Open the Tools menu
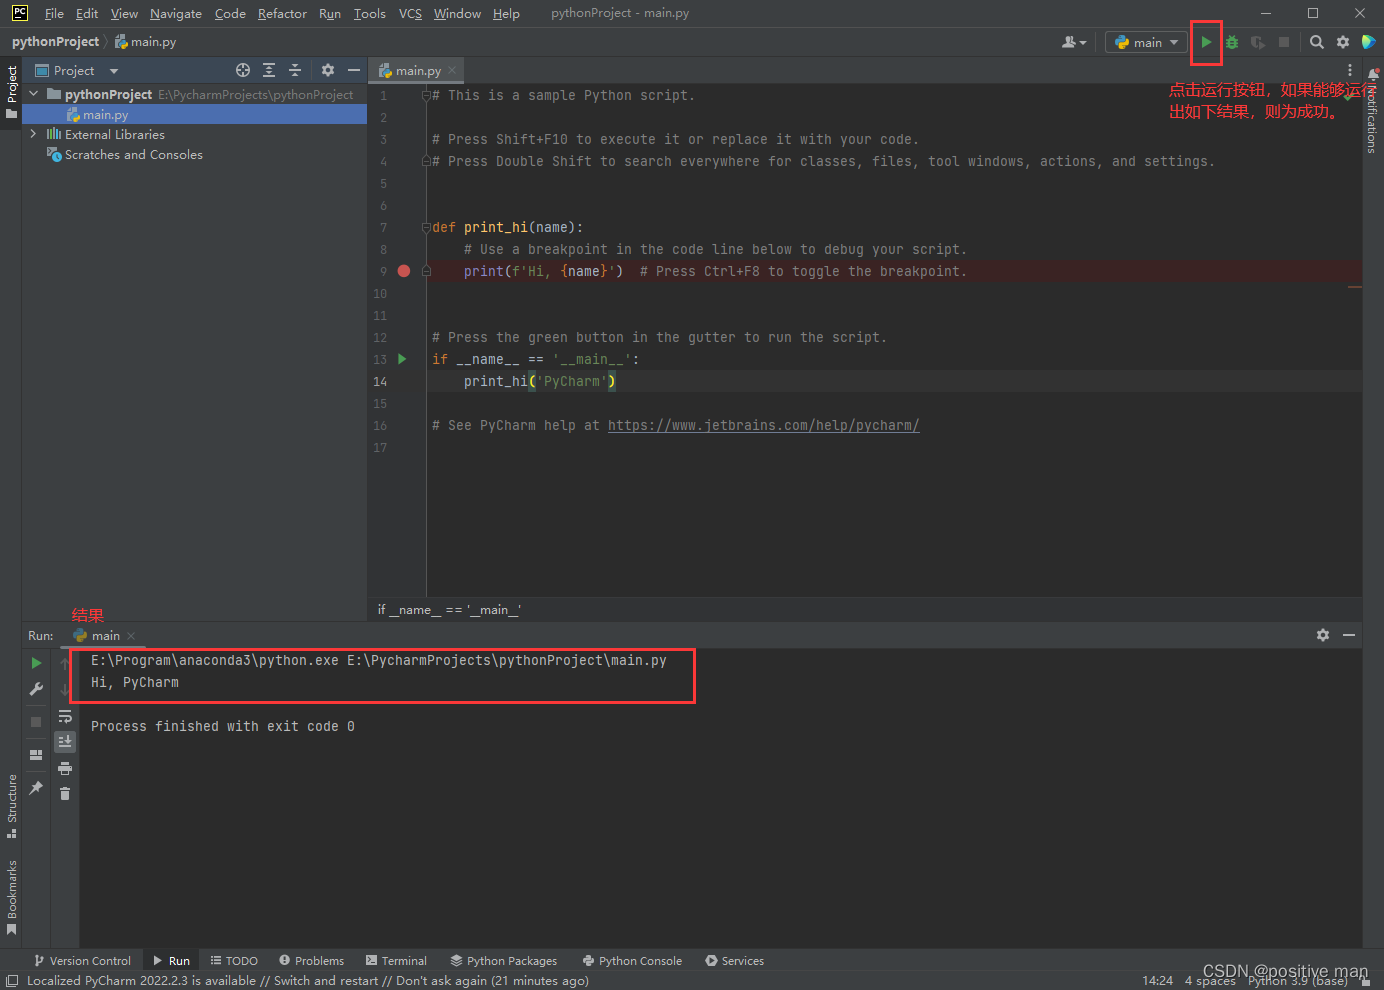Viewport: 1384px width, 990px height. tap(370, 13)
